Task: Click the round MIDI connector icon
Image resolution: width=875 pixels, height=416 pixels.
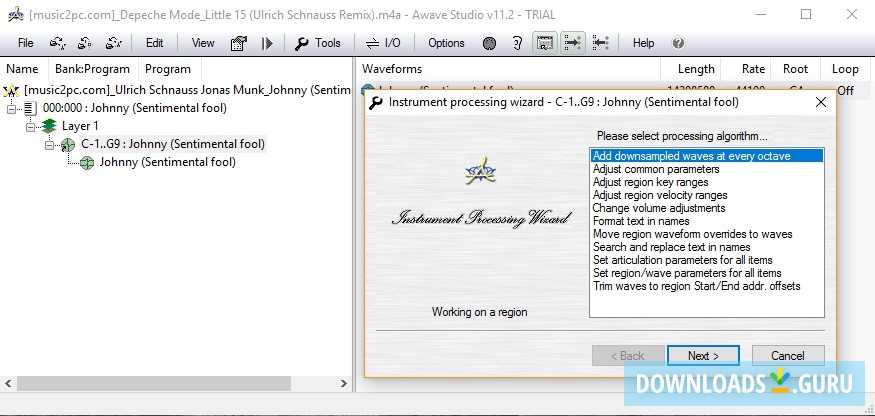Action: (489, 44)
